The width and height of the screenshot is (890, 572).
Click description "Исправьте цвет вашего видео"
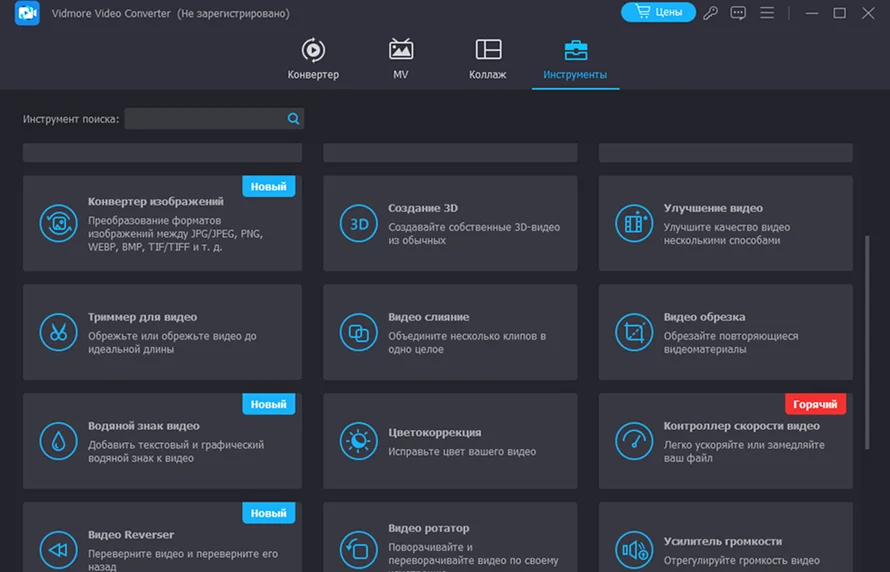(x=462, y=452)
